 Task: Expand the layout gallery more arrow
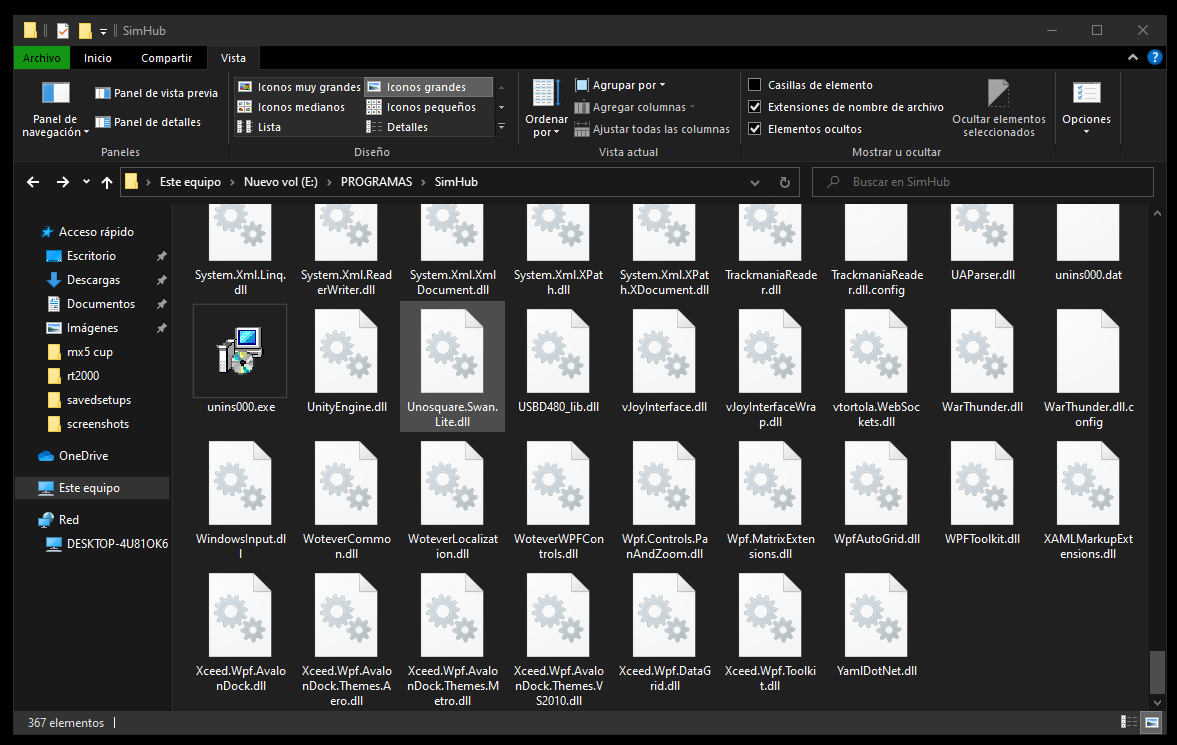point(501,127)
